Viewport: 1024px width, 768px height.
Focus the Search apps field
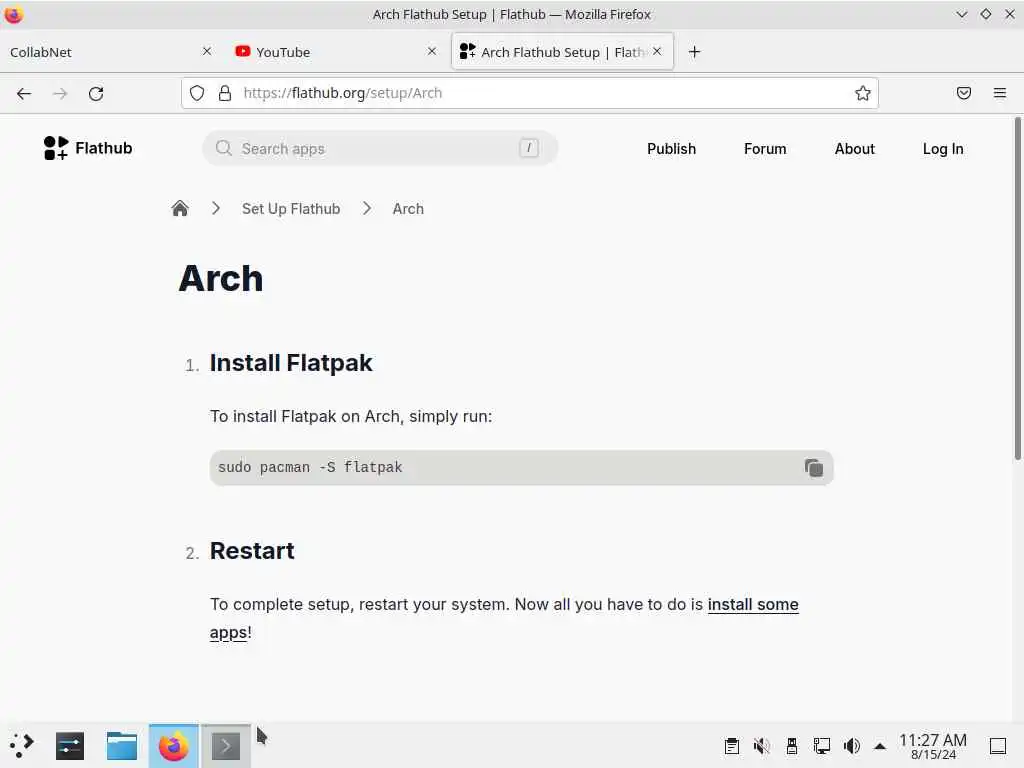380,148
